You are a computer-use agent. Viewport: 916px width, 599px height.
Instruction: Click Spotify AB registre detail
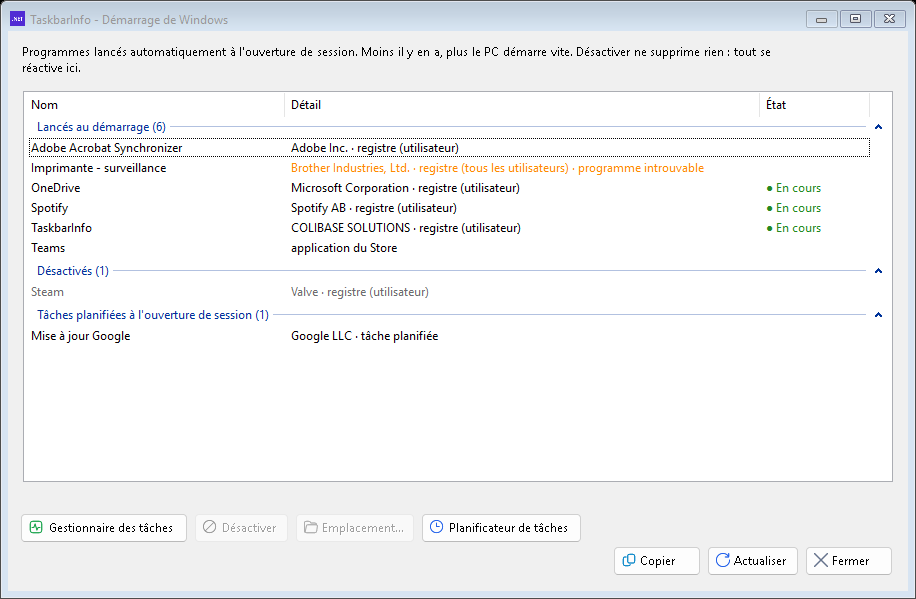point(374,208)
